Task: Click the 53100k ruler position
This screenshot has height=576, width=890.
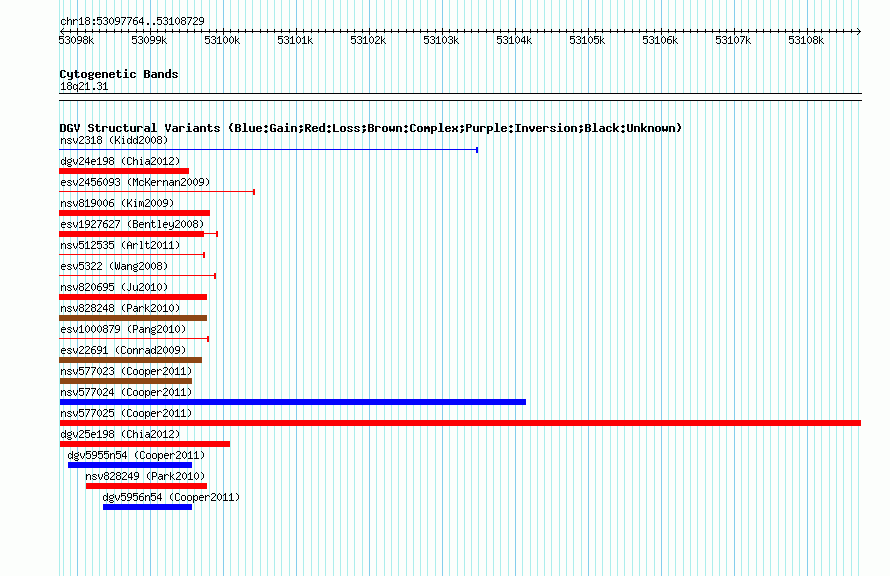Action: click(222, 40)
